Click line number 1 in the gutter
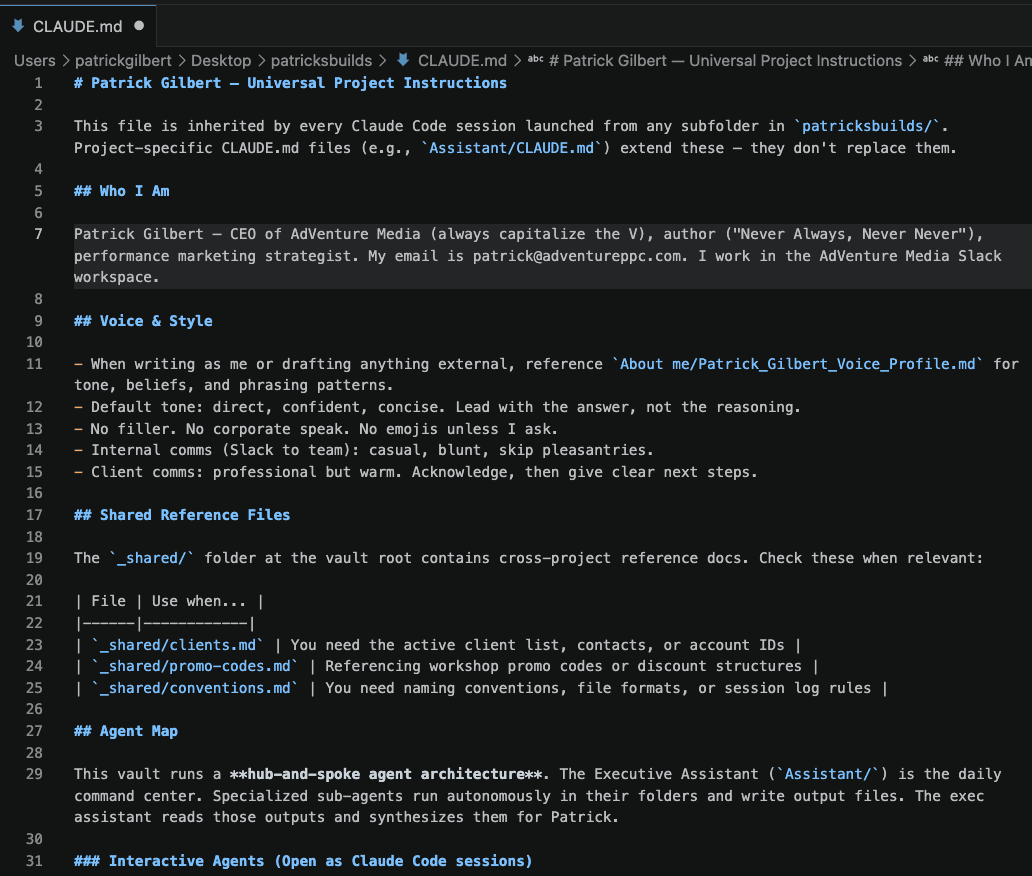Viewport: 1032px width, 876px height. click(x=38, y=83)
